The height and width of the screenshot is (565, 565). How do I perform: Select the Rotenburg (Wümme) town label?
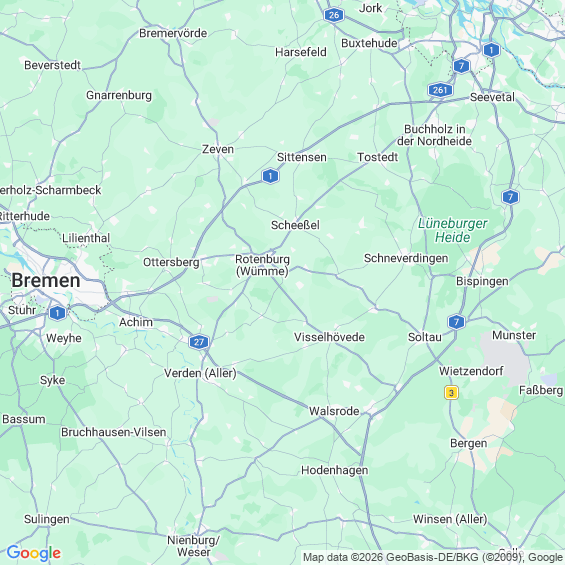(x=262, y=265)
